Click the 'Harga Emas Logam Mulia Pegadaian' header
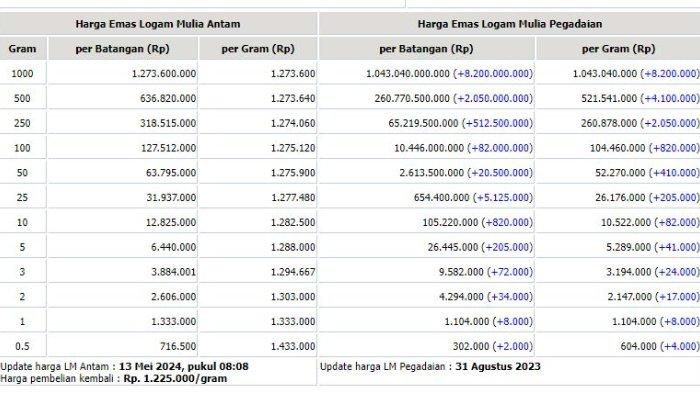This screenshot has width=700, height=393. point(510,24)
